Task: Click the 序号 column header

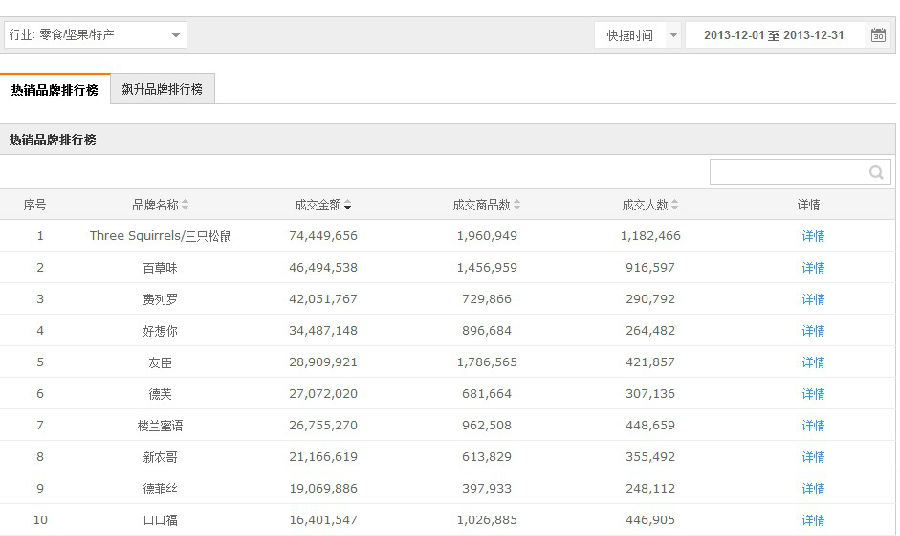Action: 35,204
